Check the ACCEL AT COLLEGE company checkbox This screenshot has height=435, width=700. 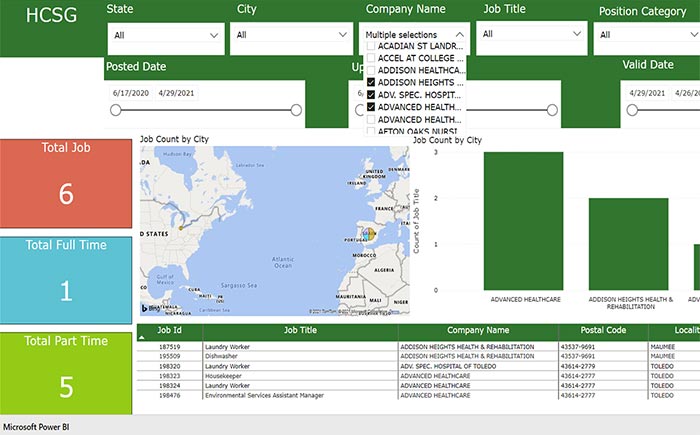point(371,58)
